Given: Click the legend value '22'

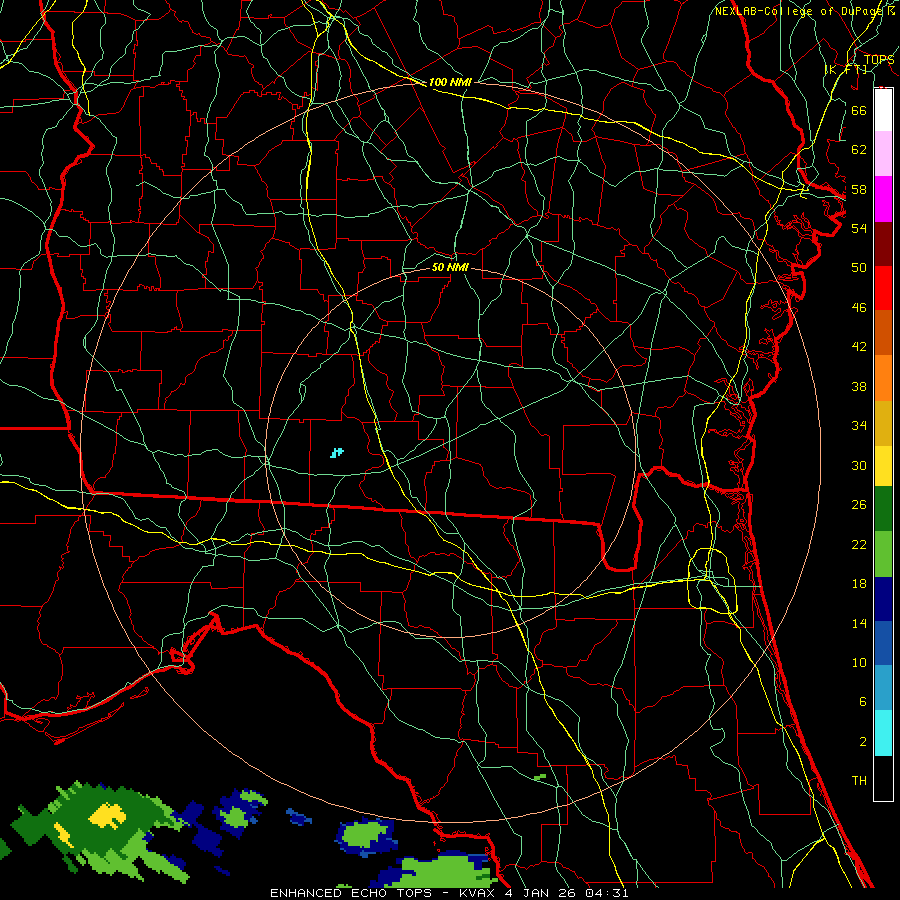Looking at the screenshot, I should pyautogui.click(x=859, y=544).
